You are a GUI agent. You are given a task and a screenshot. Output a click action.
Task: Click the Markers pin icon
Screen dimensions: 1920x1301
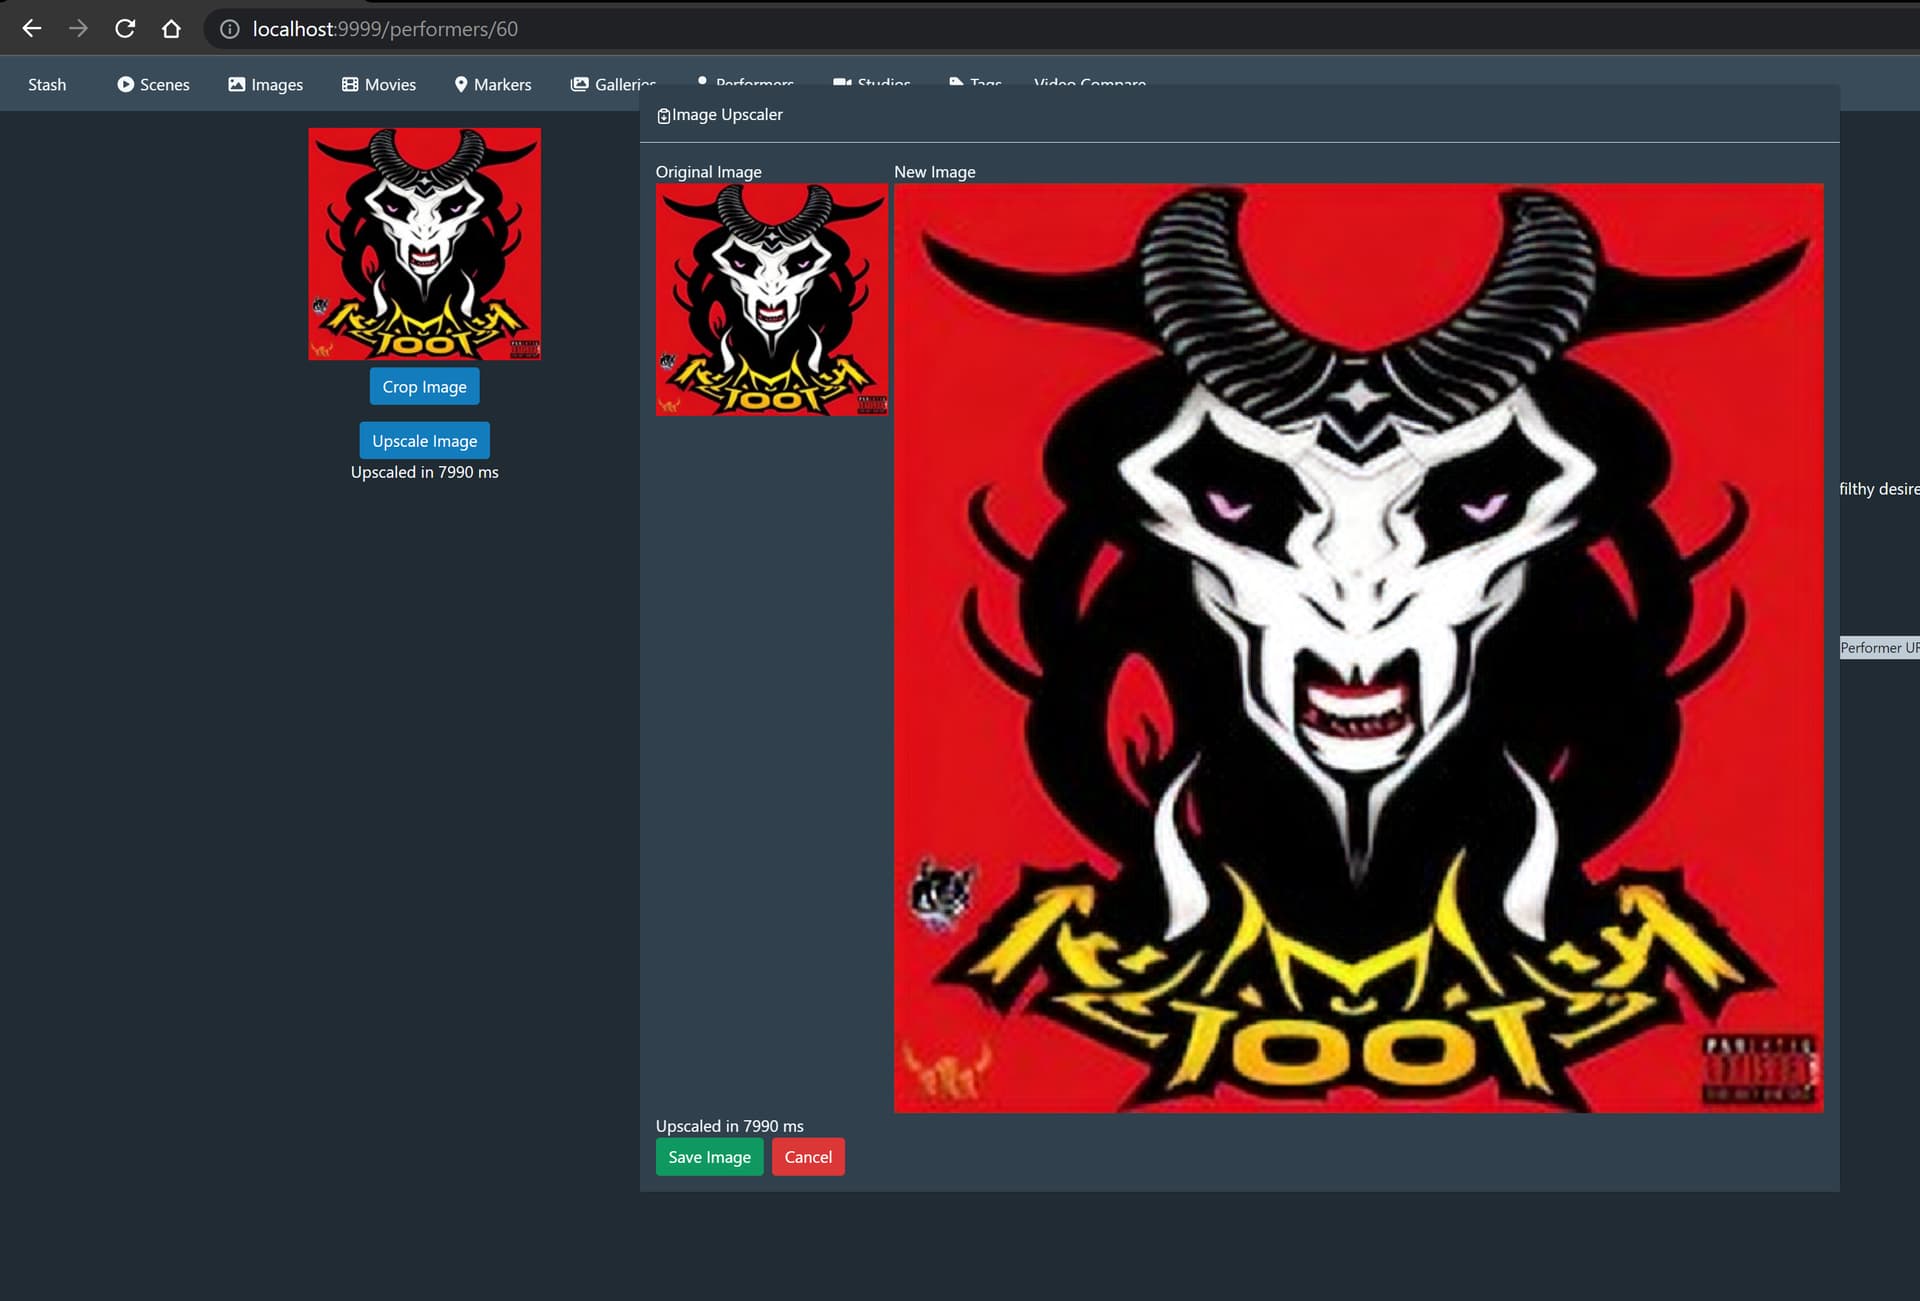[x=461, y=84]
